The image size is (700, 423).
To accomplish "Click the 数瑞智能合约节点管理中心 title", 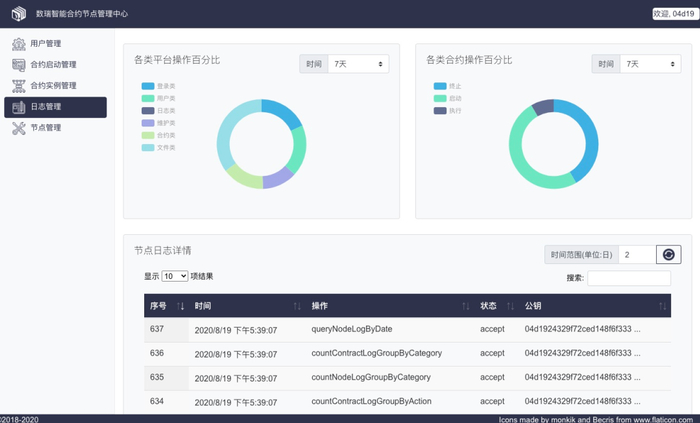I will tap(82, 14).
